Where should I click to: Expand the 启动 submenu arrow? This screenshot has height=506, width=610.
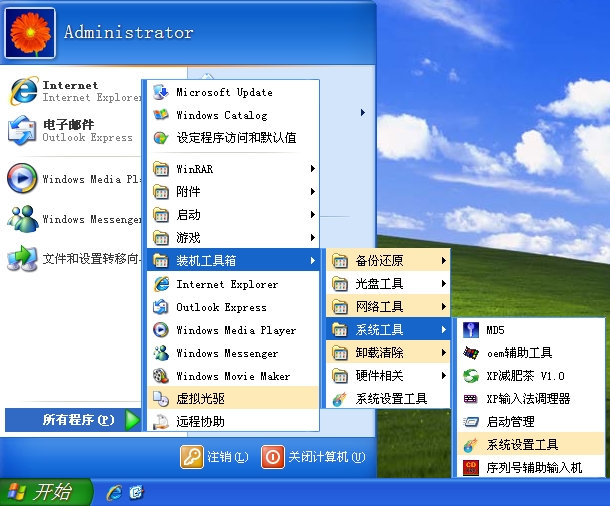pyautogui.click(x=313, y=215)
